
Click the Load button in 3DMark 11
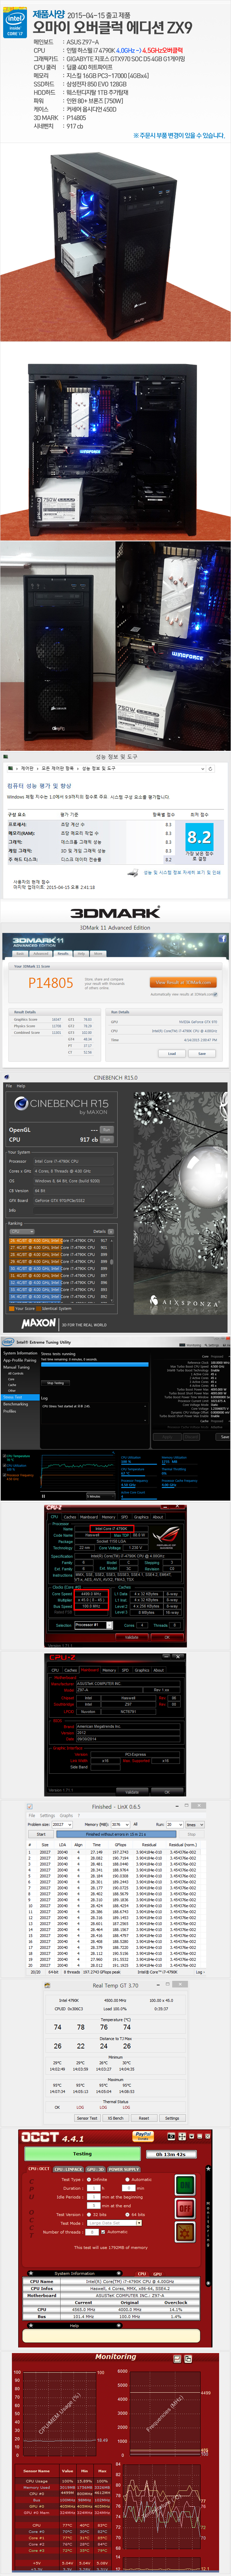coord(172,1053)
